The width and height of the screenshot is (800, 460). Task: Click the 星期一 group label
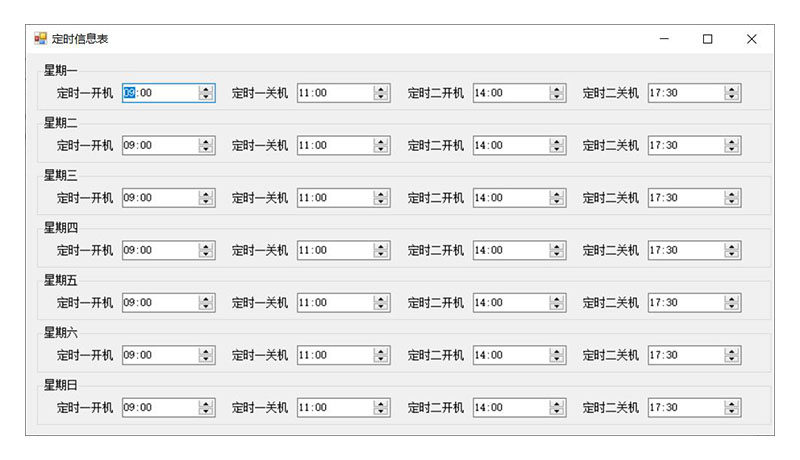[x=60, y=70]
